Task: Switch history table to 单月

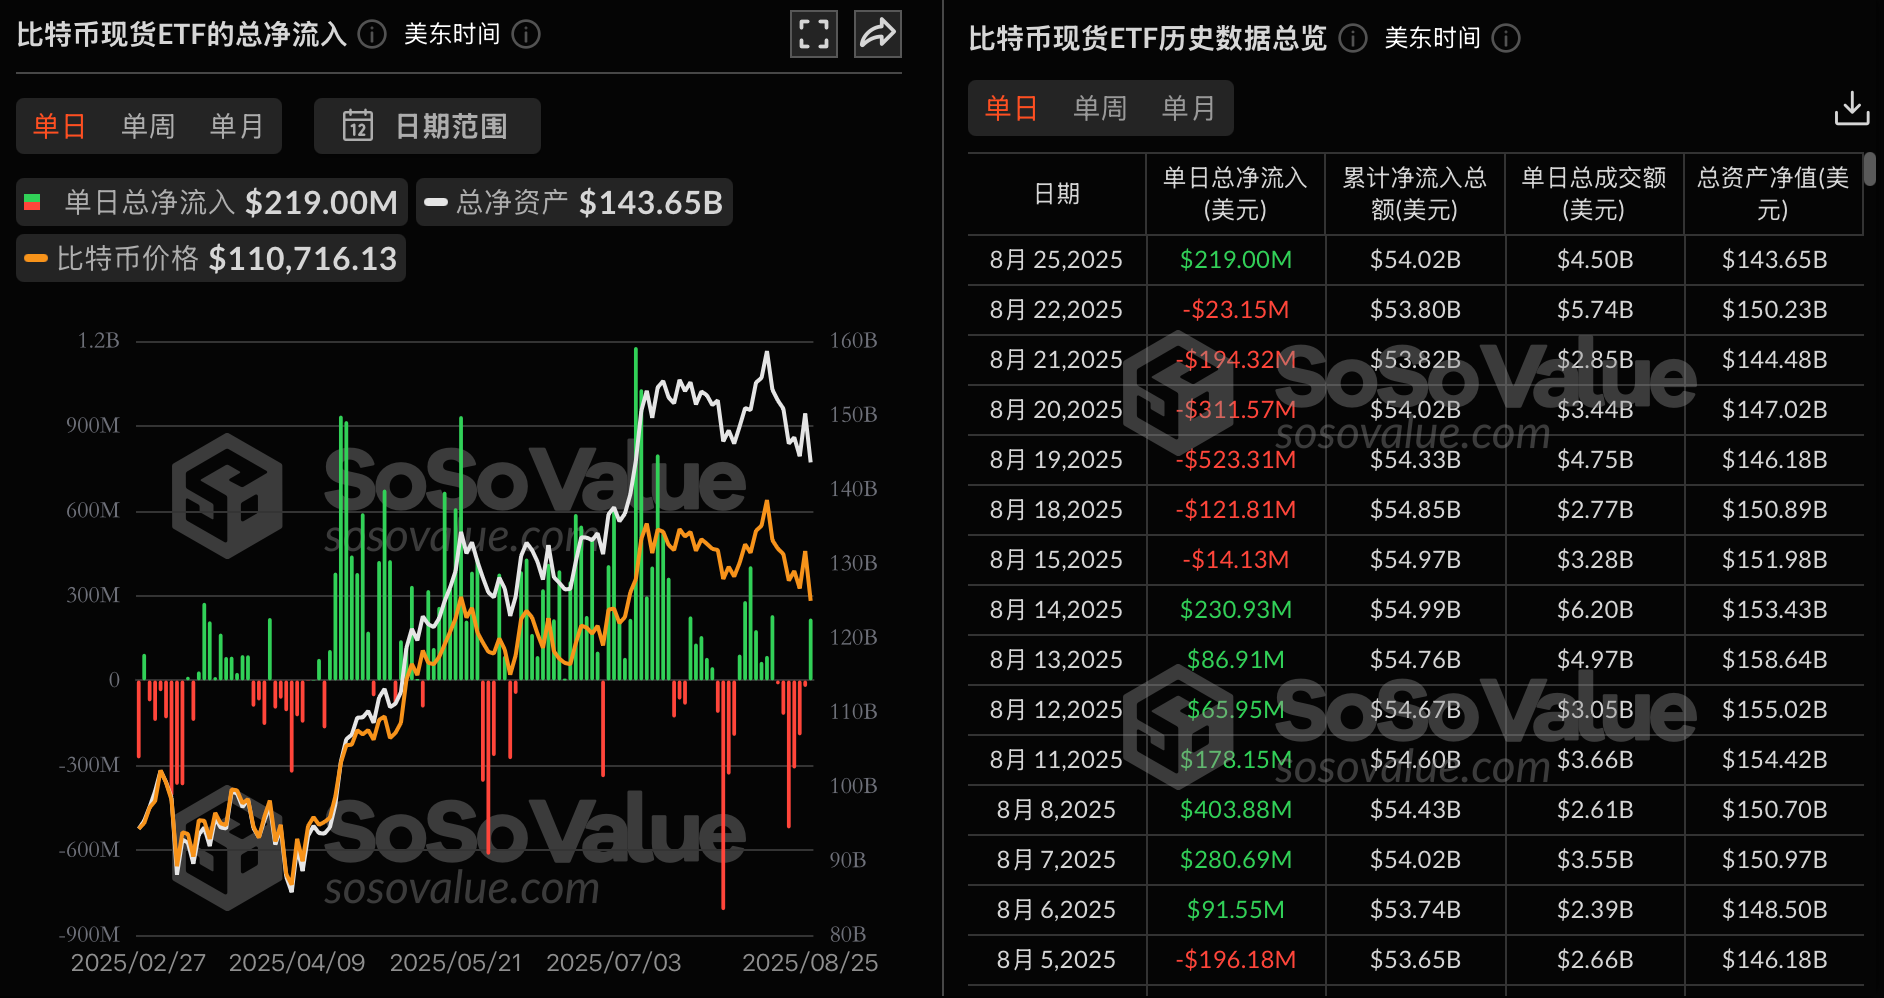Action: (1188, 108)
